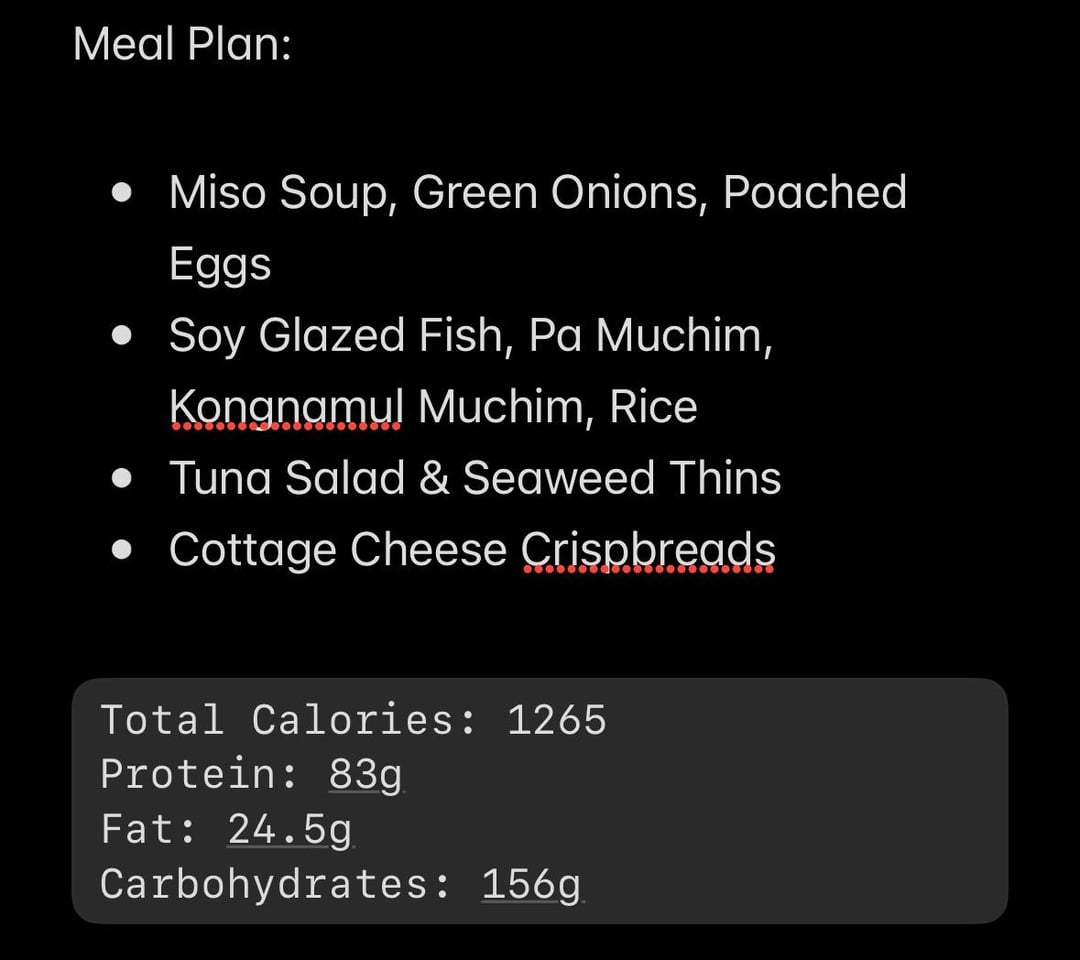This screenshot has width=1080, height=960.
Task: Click the word Rice
Action: point(654,407)
